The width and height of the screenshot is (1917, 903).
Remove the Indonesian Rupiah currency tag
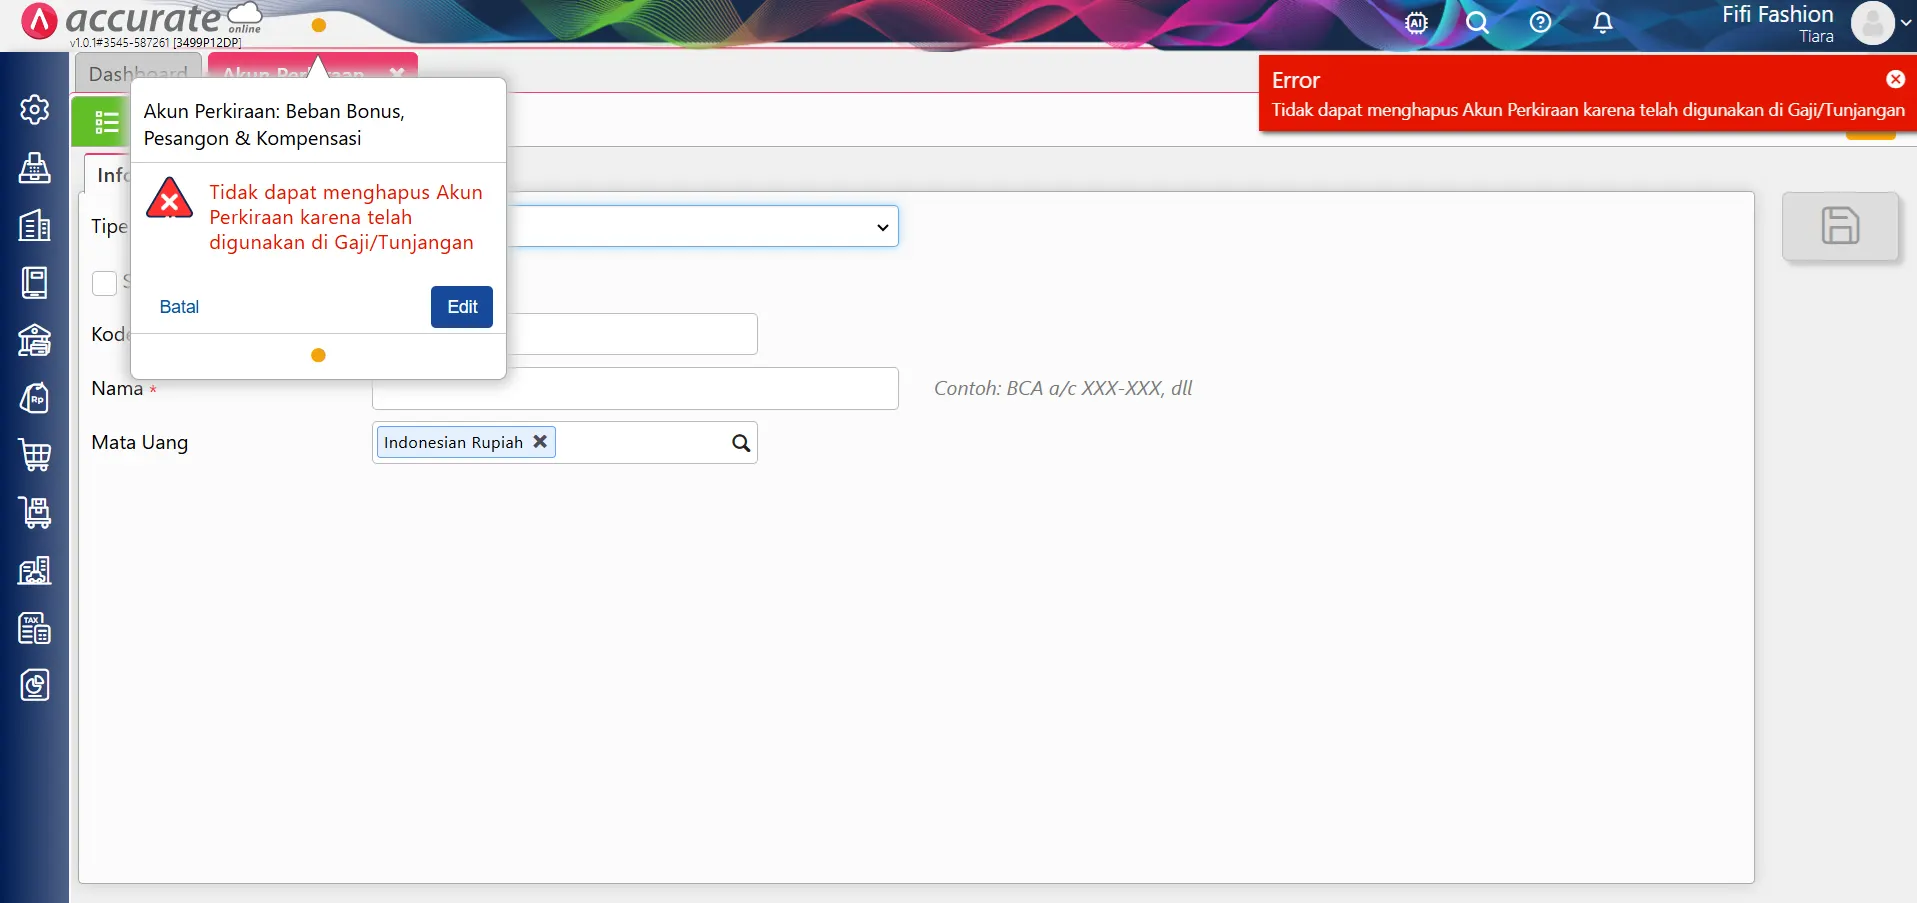point(540,442)
